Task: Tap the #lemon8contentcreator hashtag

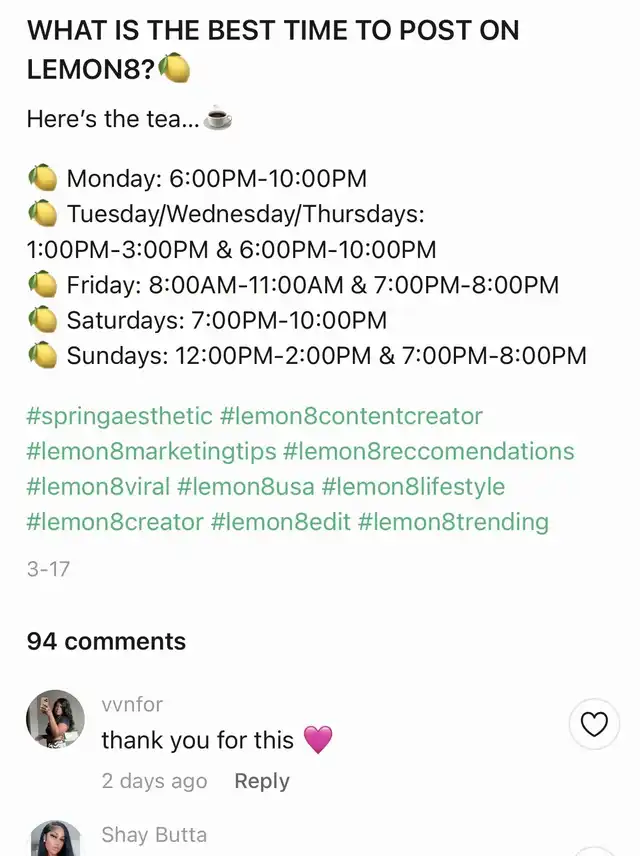Action: click(351, 416)
